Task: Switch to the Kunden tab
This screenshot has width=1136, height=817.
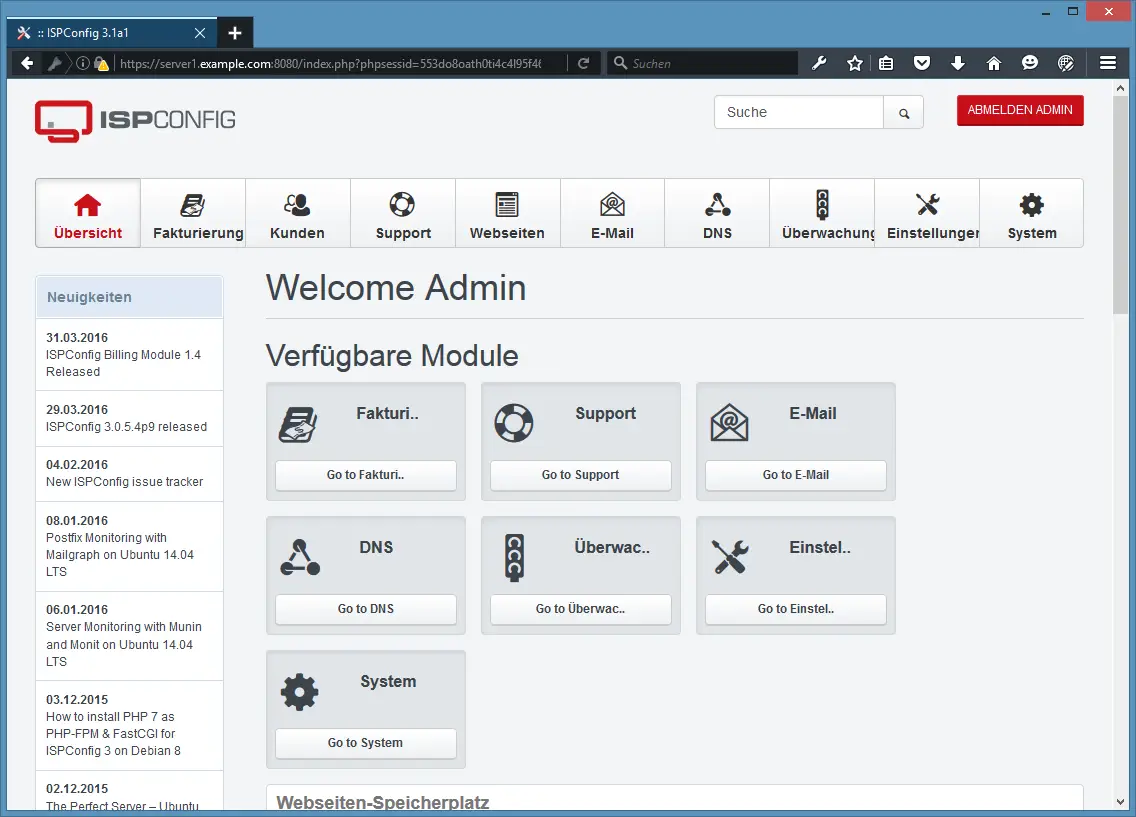Action: click(298, 214)
